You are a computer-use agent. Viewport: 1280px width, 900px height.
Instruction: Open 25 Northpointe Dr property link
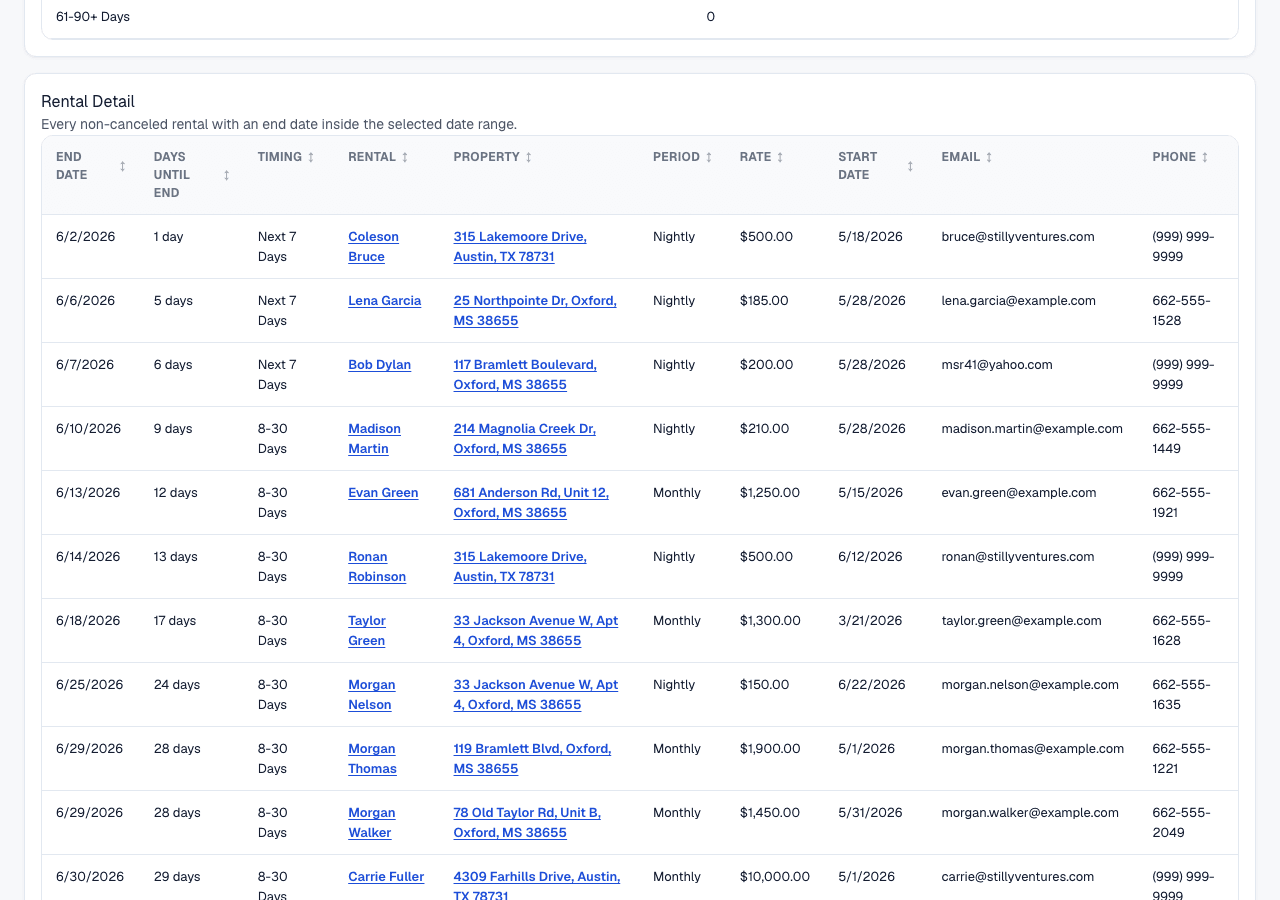point(535,311)
